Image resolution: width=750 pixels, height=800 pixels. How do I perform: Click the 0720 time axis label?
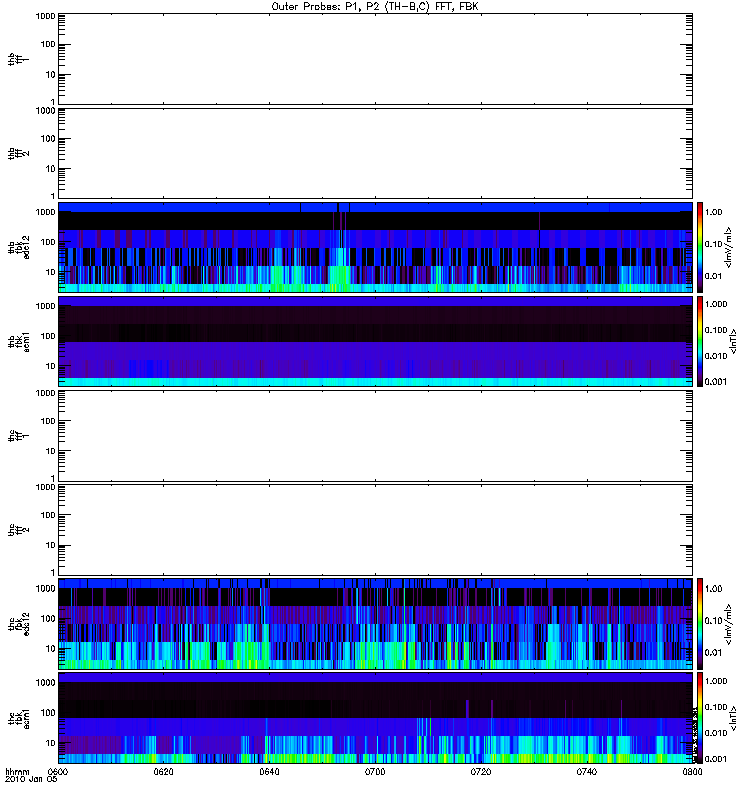click(481, 771)
